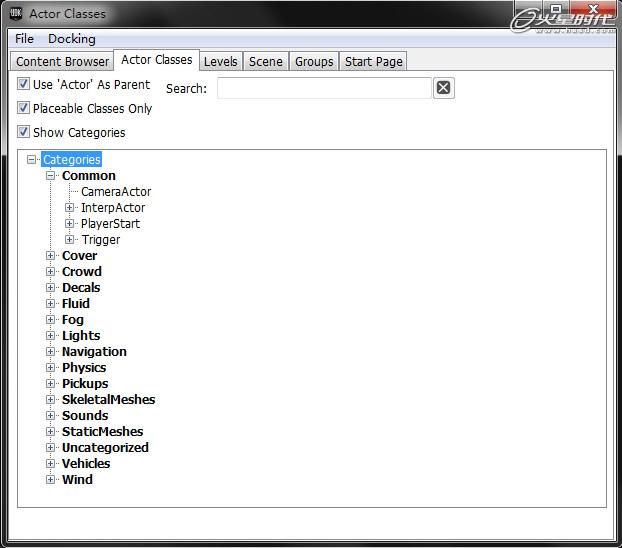This screenshot has height=548, width=622.
Task: Expand the PlayerStart node
Action: click(x=69, y=223)
